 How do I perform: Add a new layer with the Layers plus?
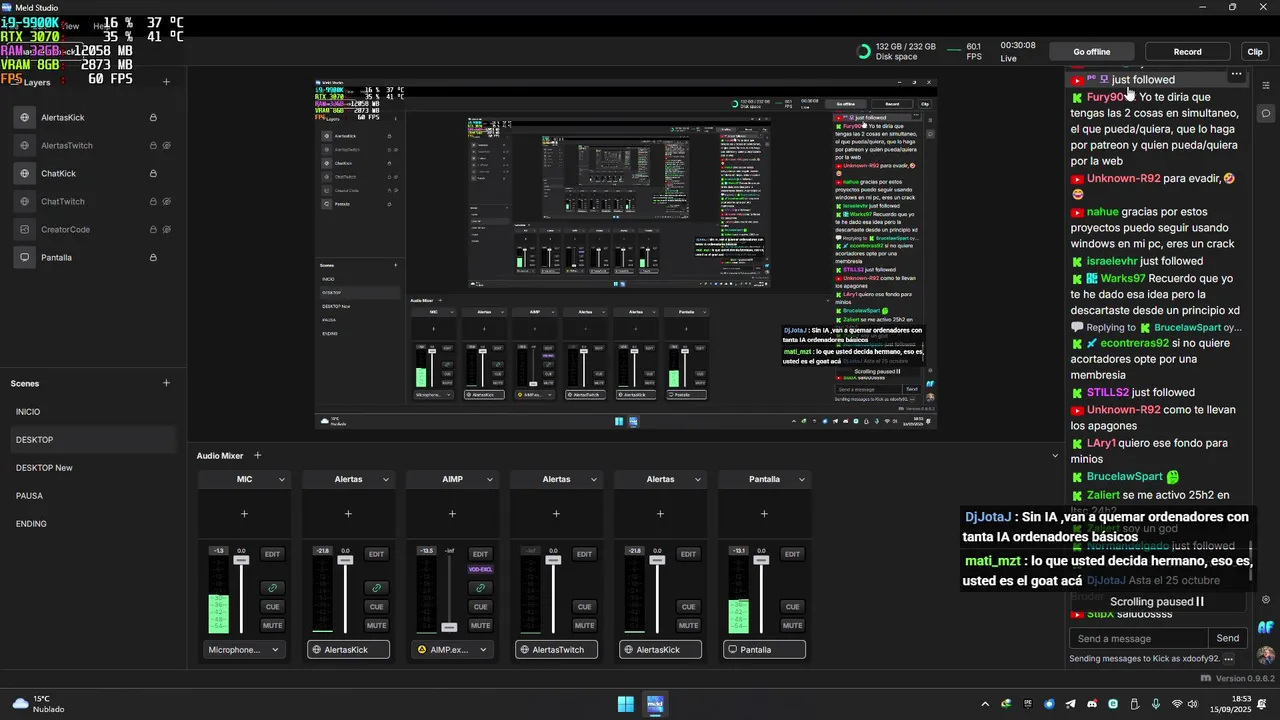166,82
